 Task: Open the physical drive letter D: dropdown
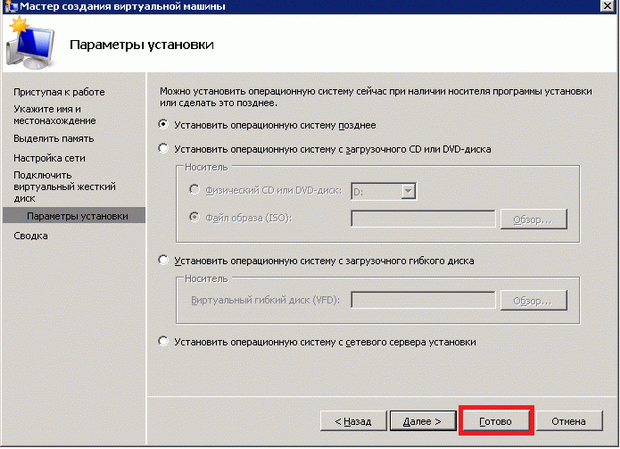[407, 190]
